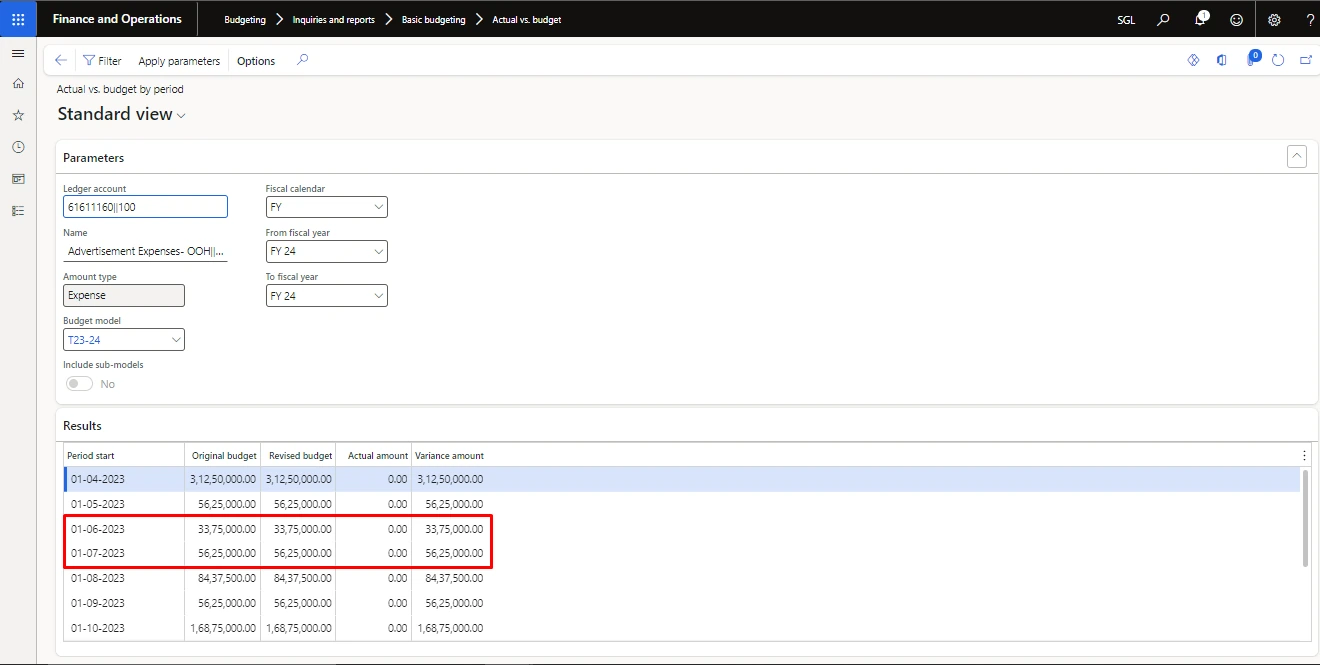Click the attachments icon with badge 0
Image resolution: width=1320 pixels, height=665 pixels.
(x=1251, y=59)
